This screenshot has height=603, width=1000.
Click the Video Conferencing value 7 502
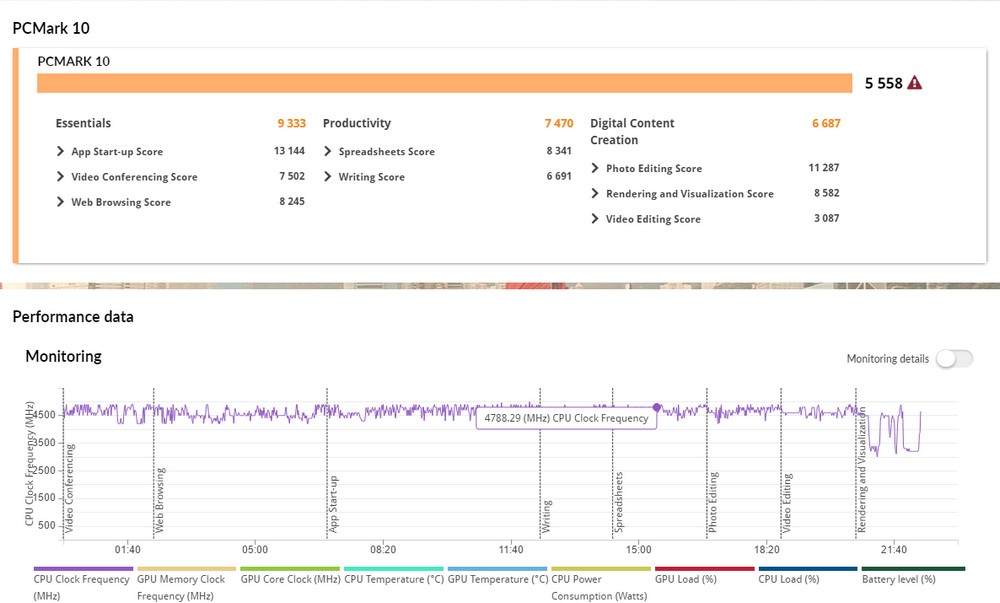click(291, 176)
